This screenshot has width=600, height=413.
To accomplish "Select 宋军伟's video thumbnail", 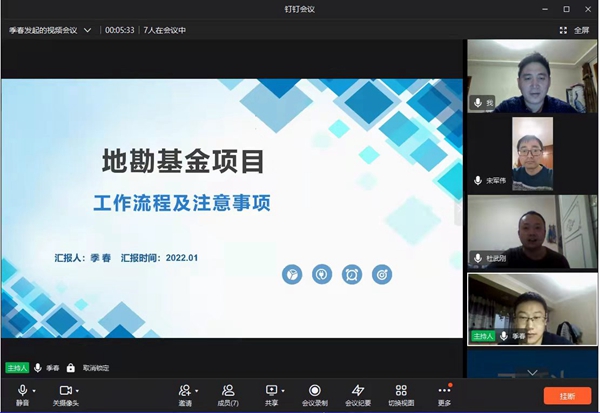I will tap(532, 152).
